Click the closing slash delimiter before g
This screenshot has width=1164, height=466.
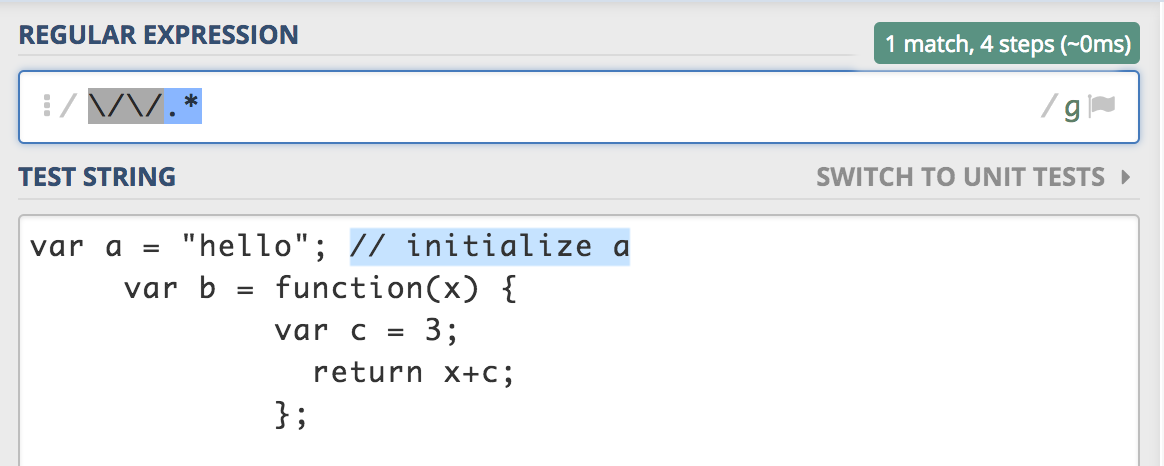point(1049,106)
